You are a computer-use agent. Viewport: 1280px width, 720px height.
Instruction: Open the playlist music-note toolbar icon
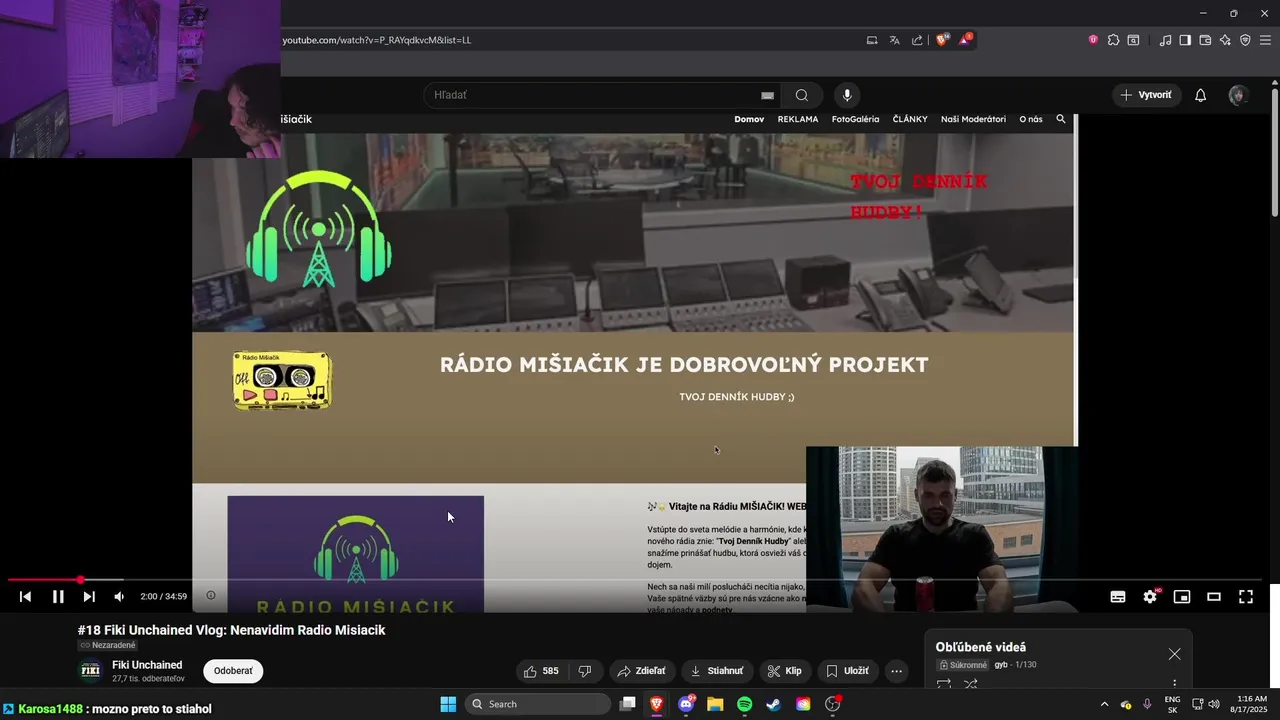tap(1166, 40)
